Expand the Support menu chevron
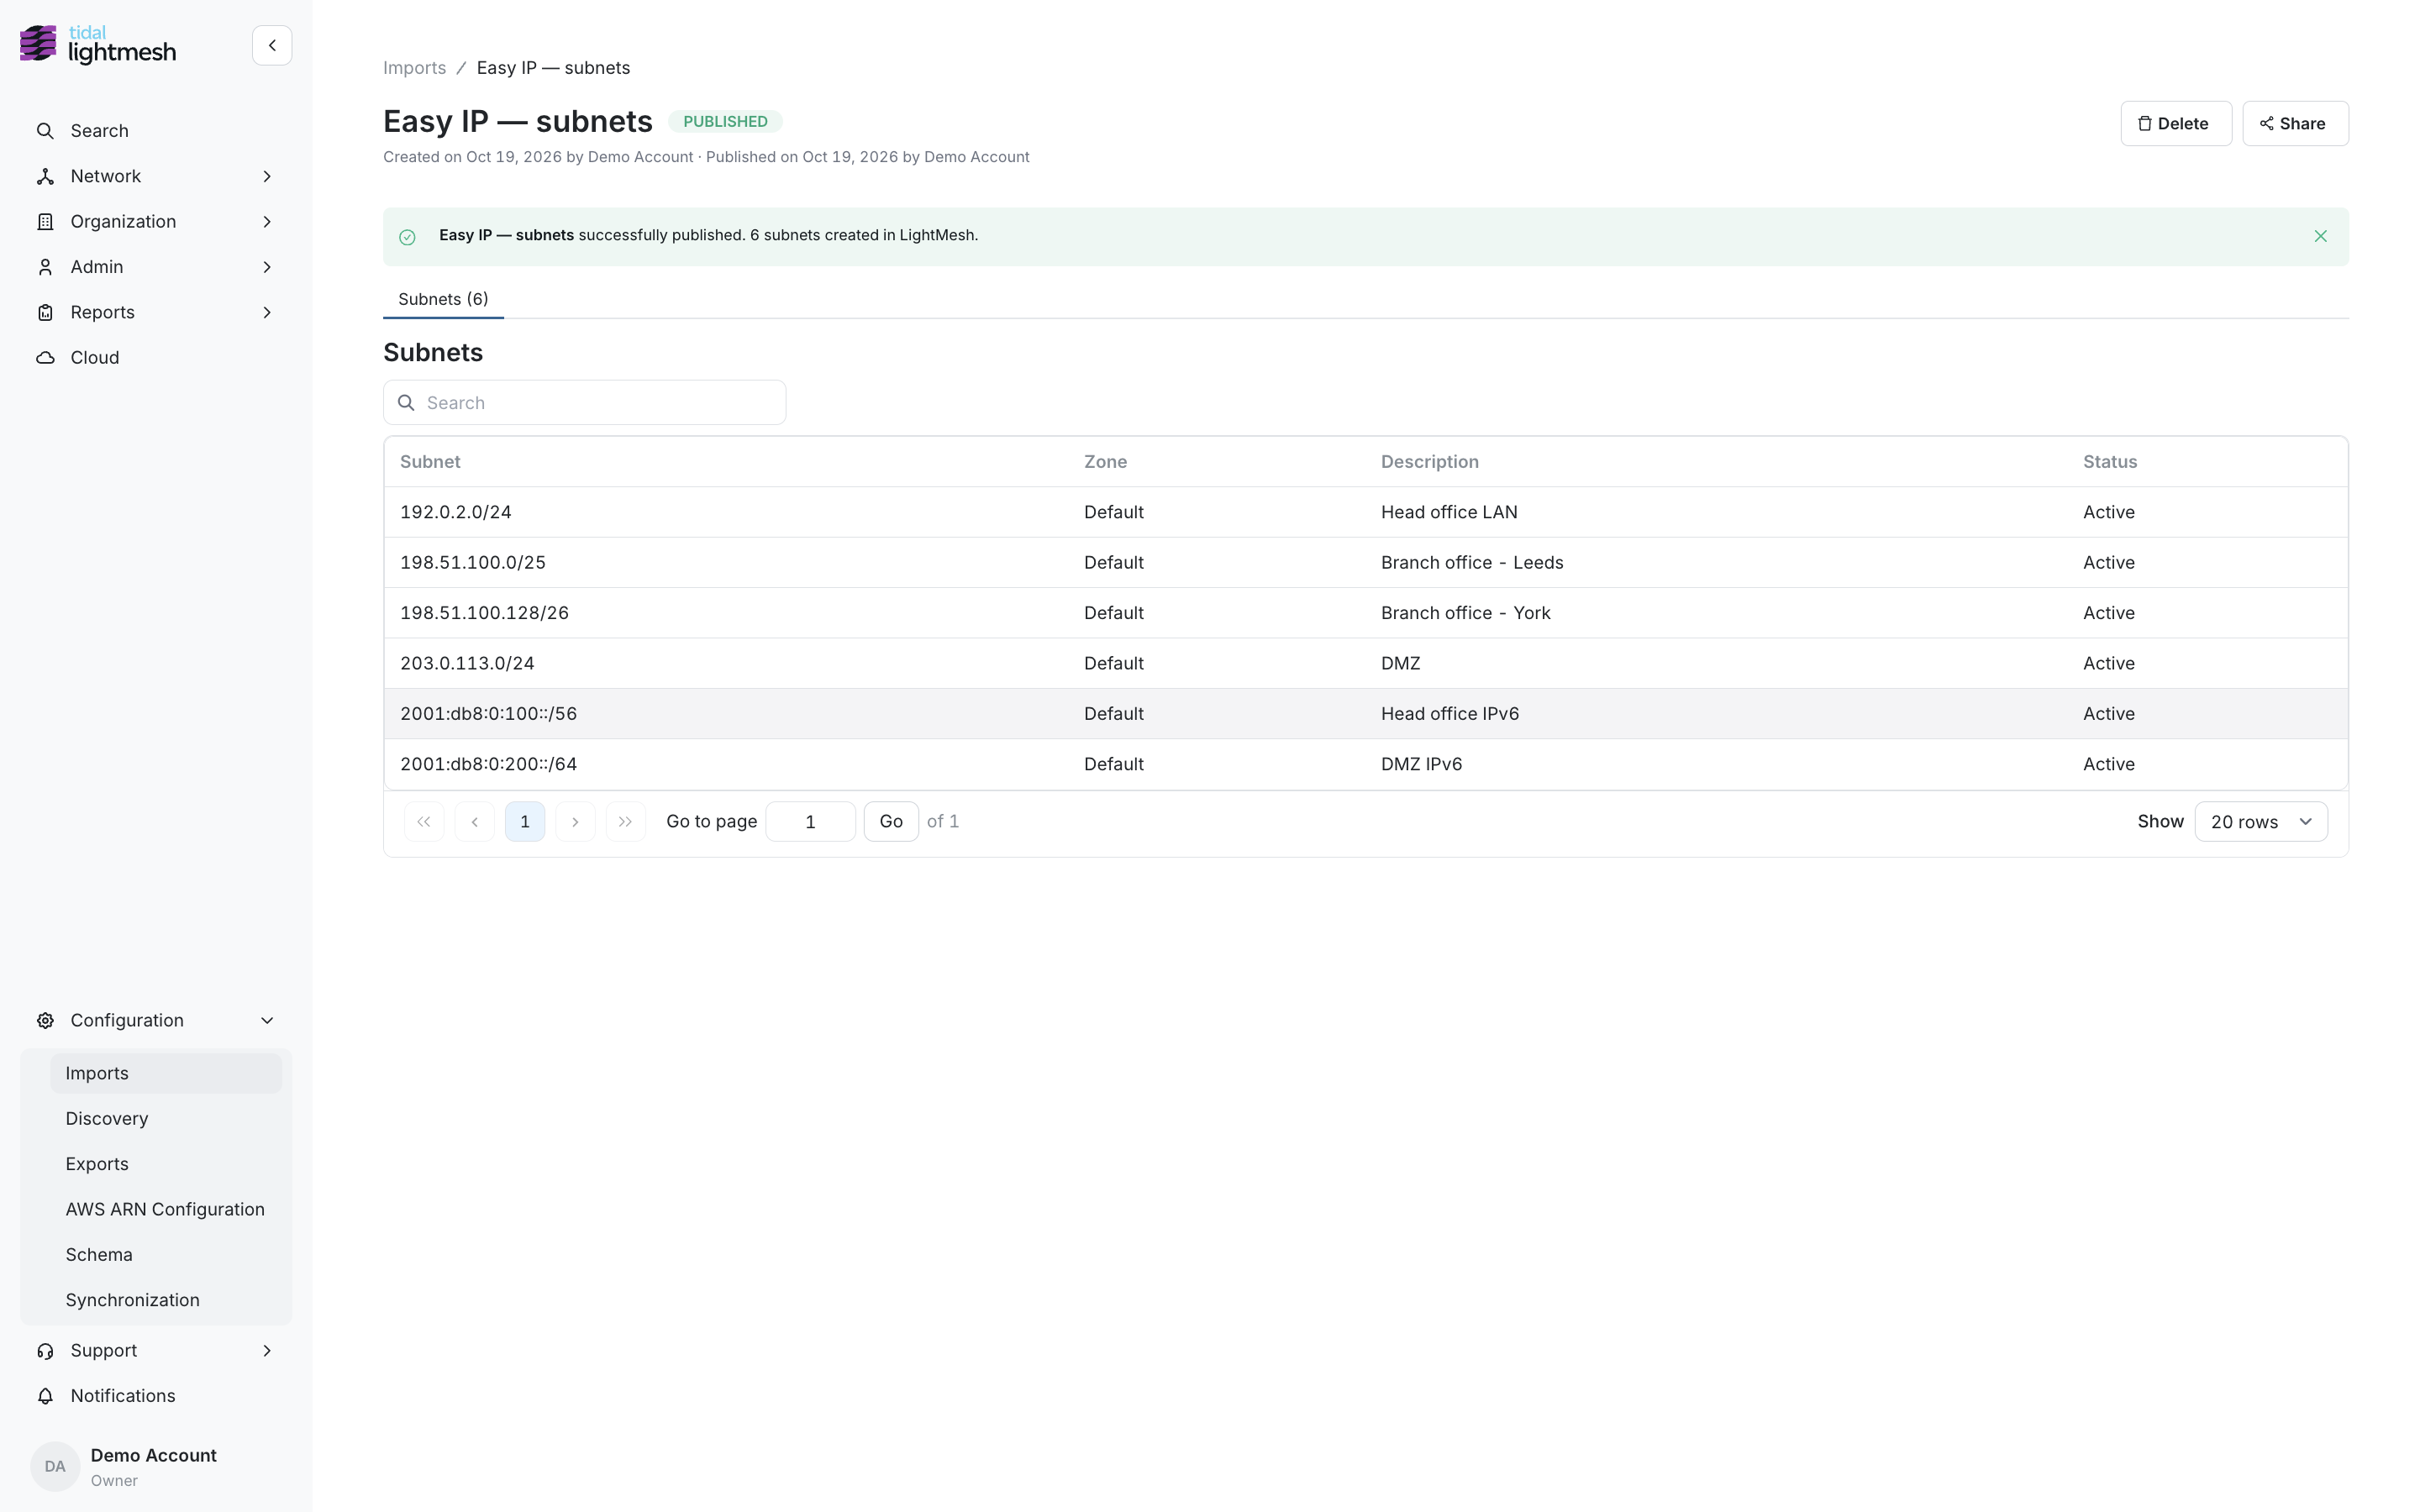 point(267,1350)
